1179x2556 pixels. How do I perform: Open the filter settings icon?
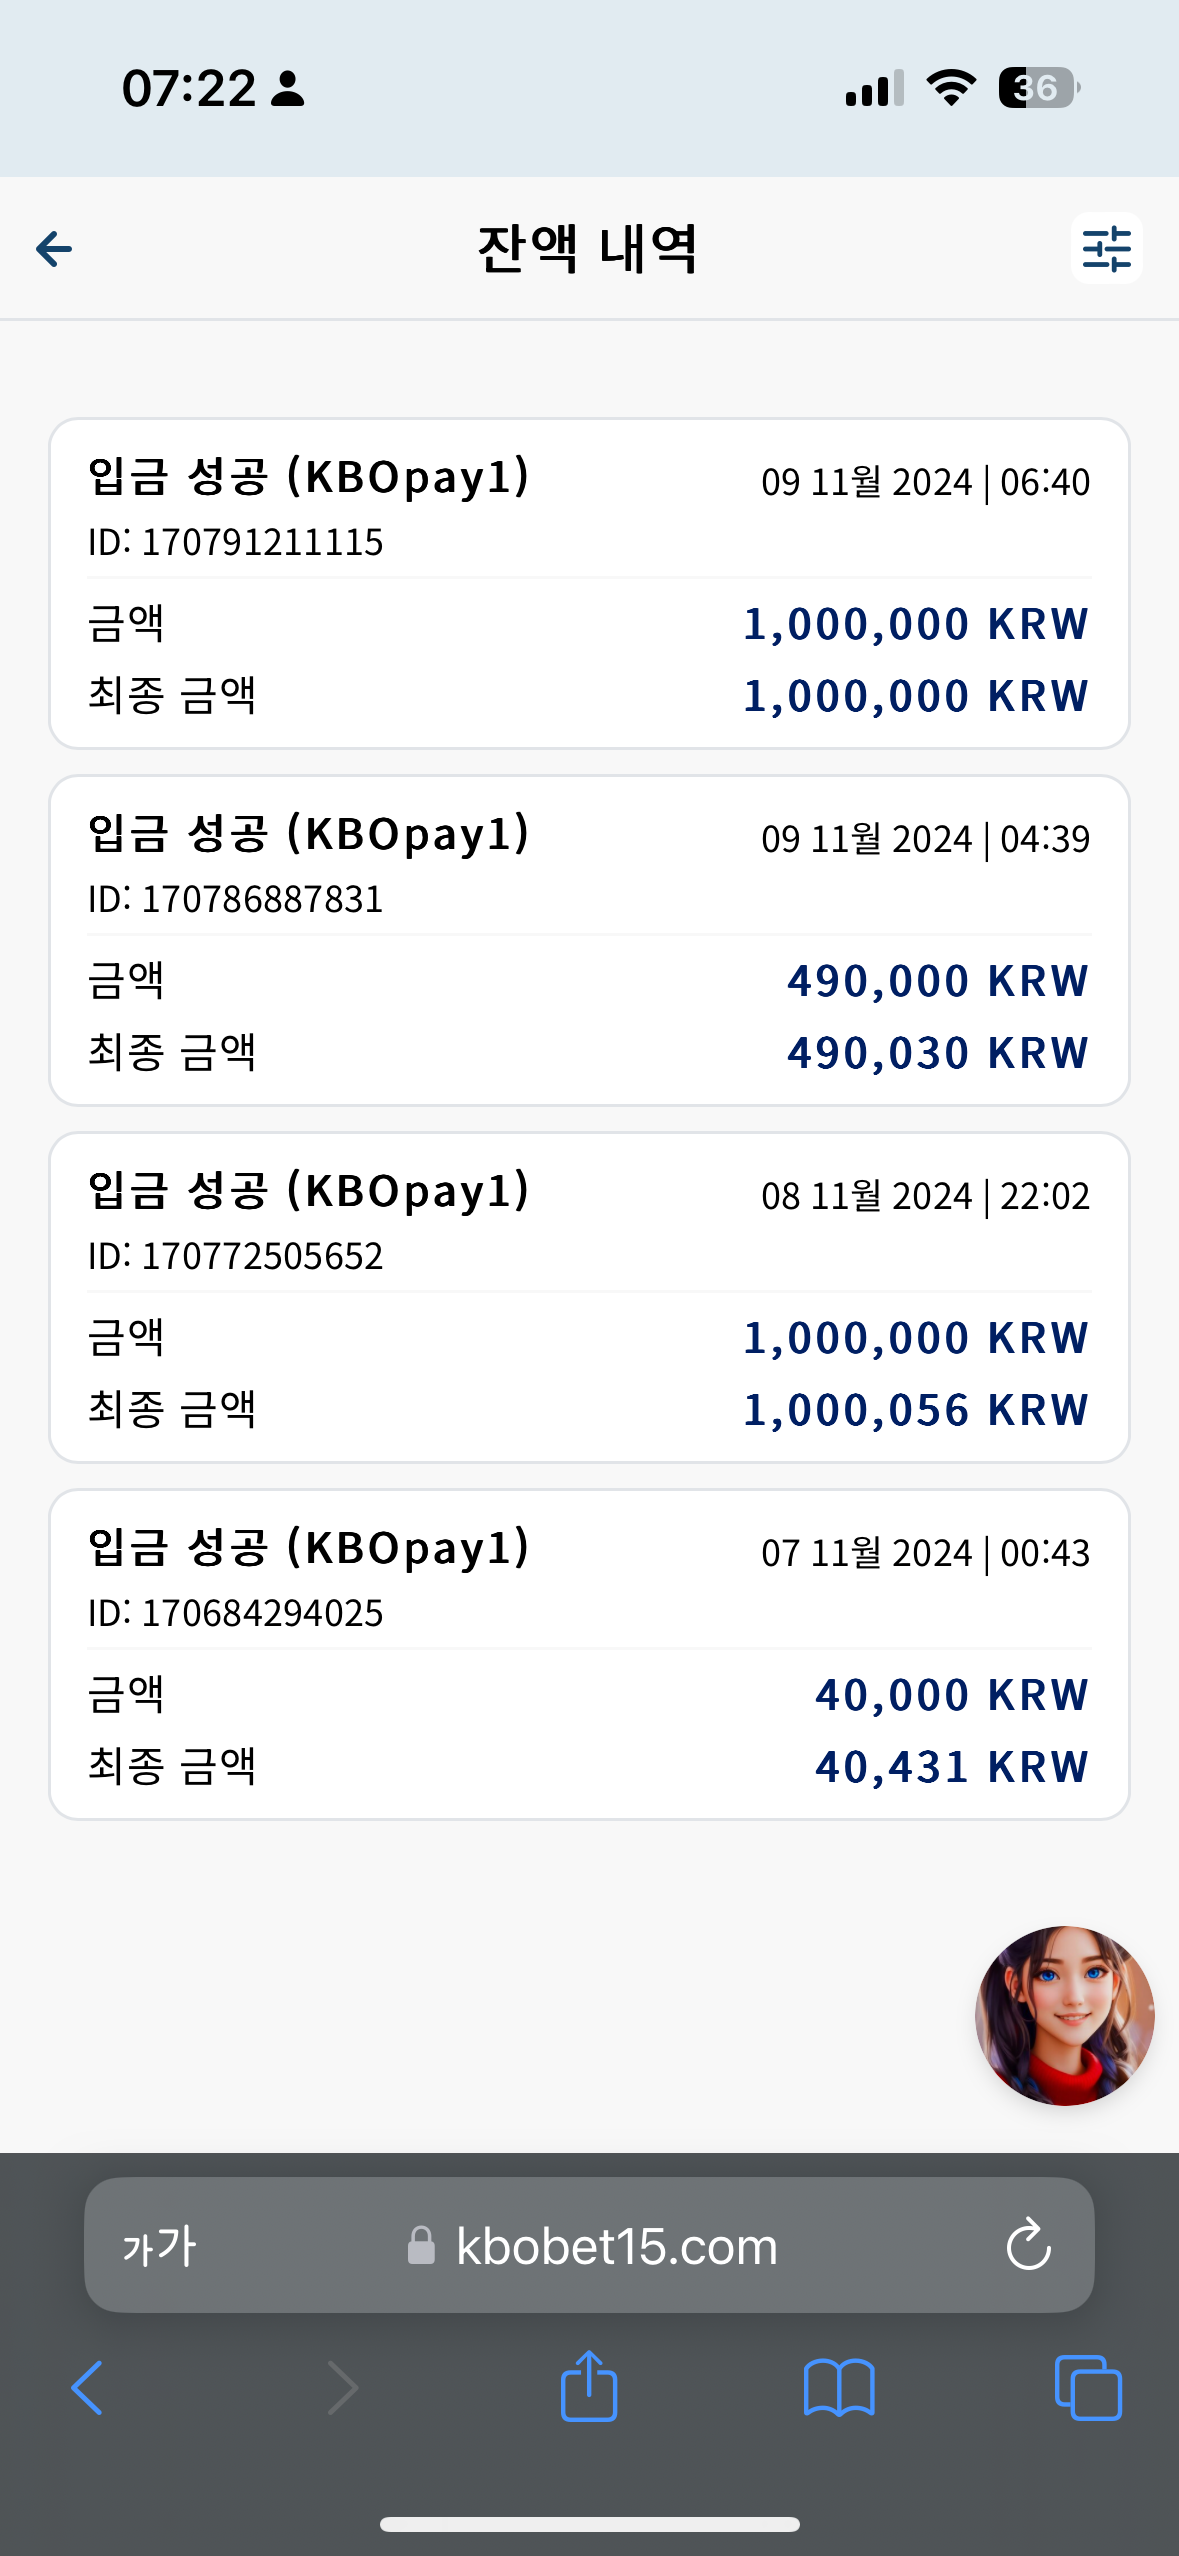(1106, 248)
